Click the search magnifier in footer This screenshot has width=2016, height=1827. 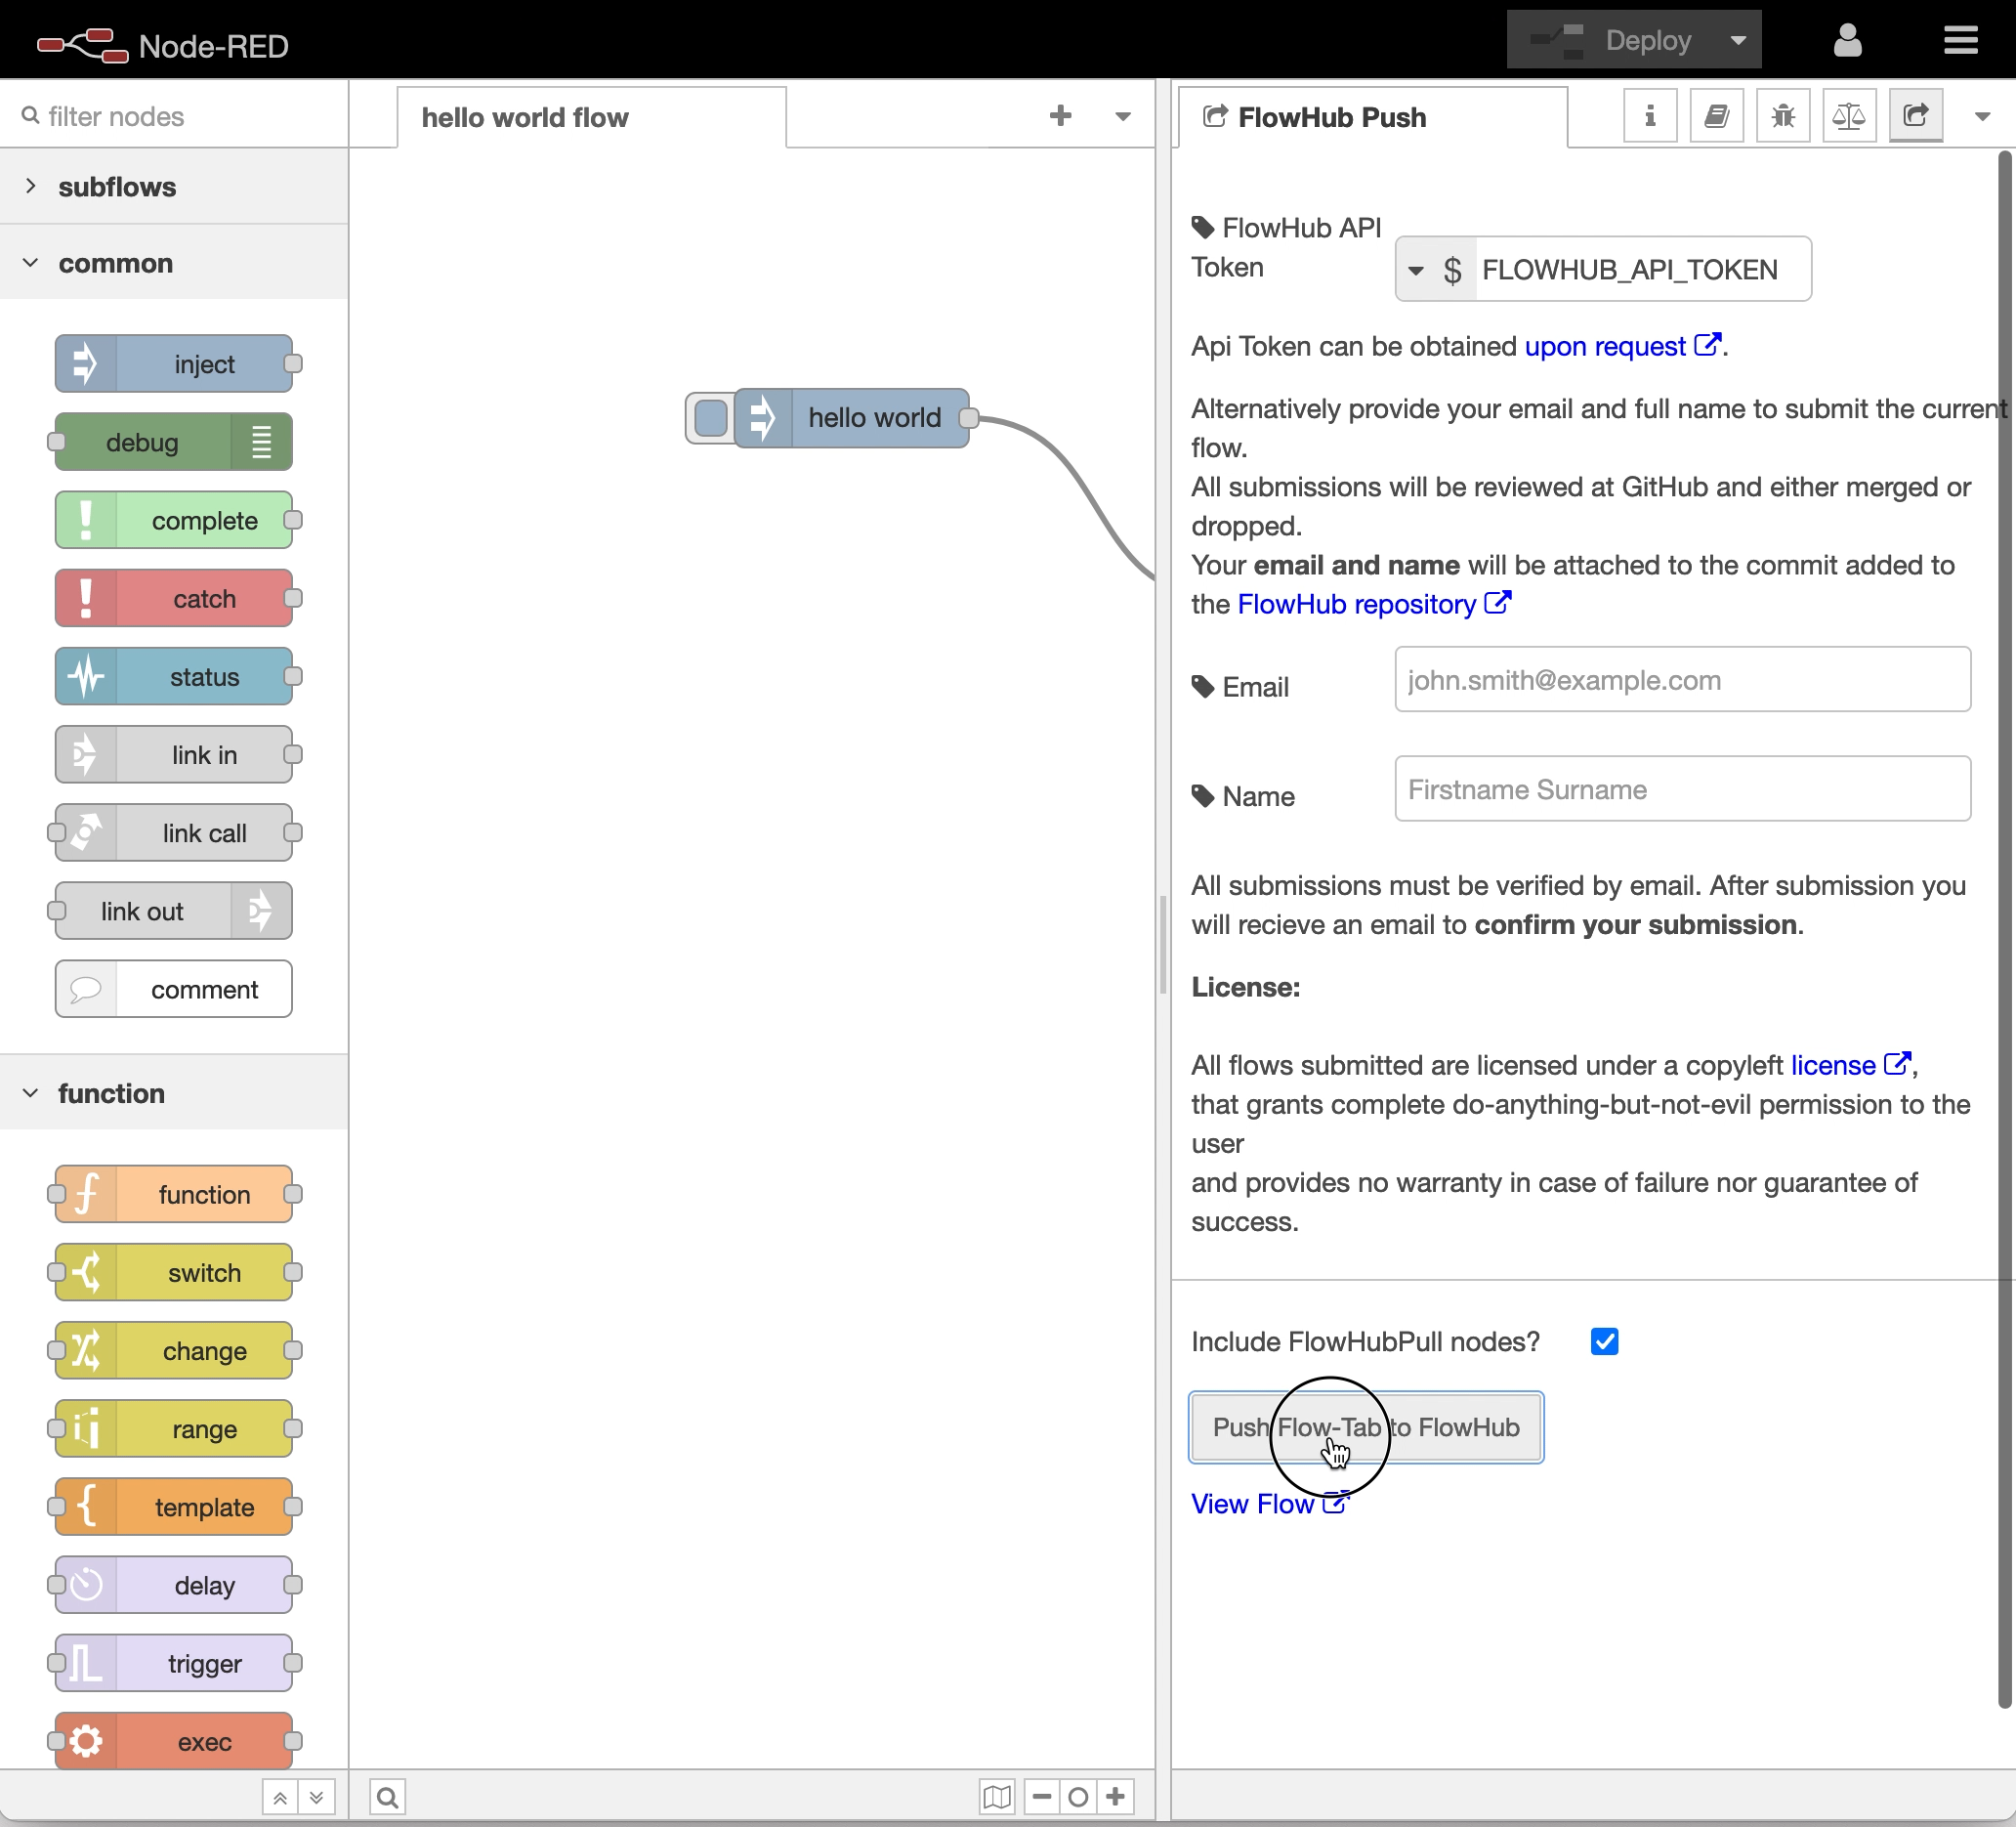(x=387, y=1797)
